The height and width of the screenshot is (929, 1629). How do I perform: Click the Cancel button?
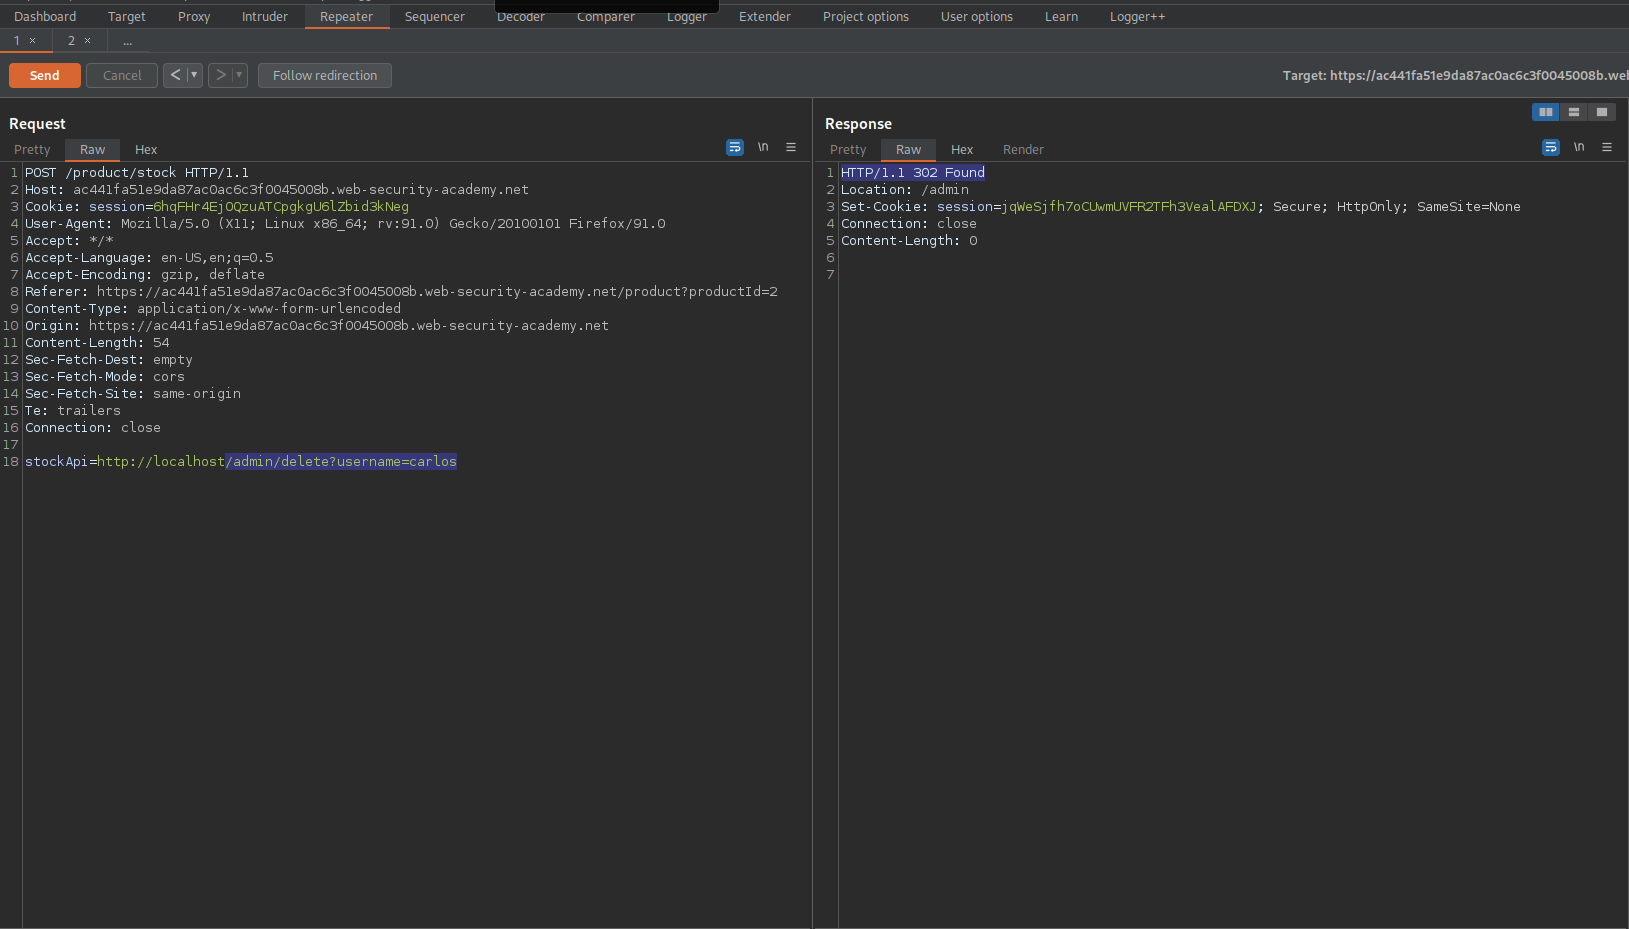coord(122,75)
